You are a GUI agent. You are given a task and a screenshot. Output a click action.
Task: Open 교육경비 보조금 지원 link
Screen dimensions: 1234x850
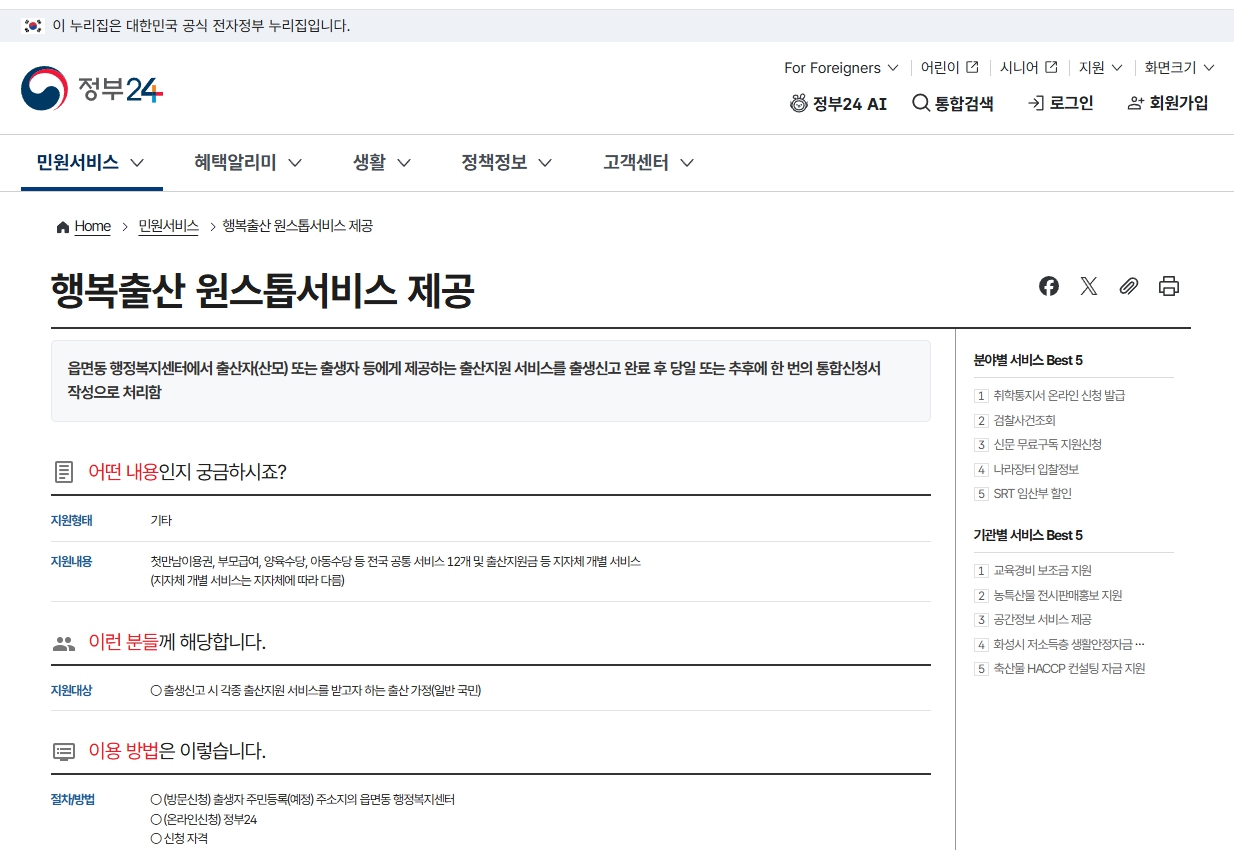pyautogui.click(x=1042, y=571)
